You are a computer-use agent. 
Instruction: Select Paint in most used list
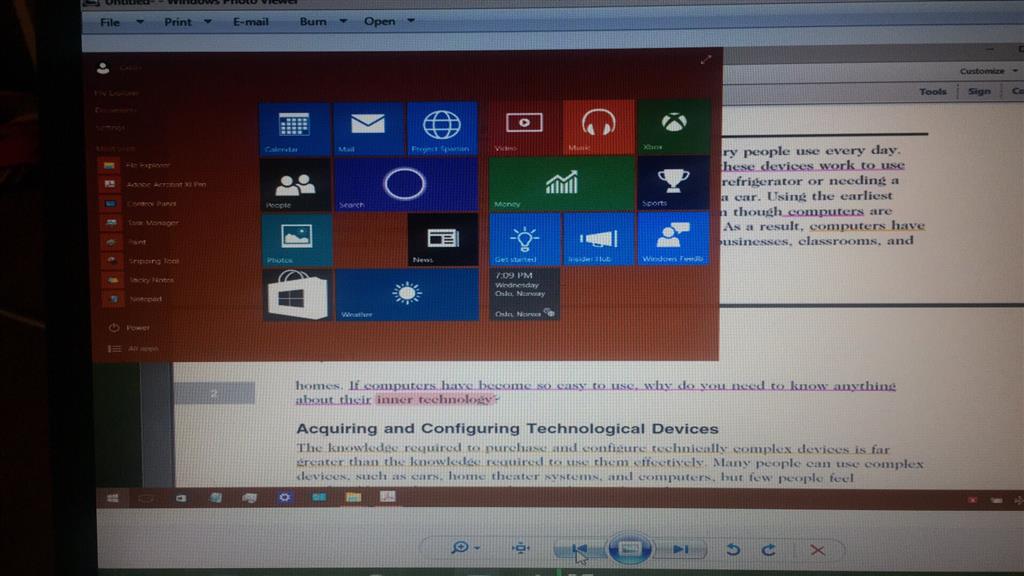(x=124, y=242)
